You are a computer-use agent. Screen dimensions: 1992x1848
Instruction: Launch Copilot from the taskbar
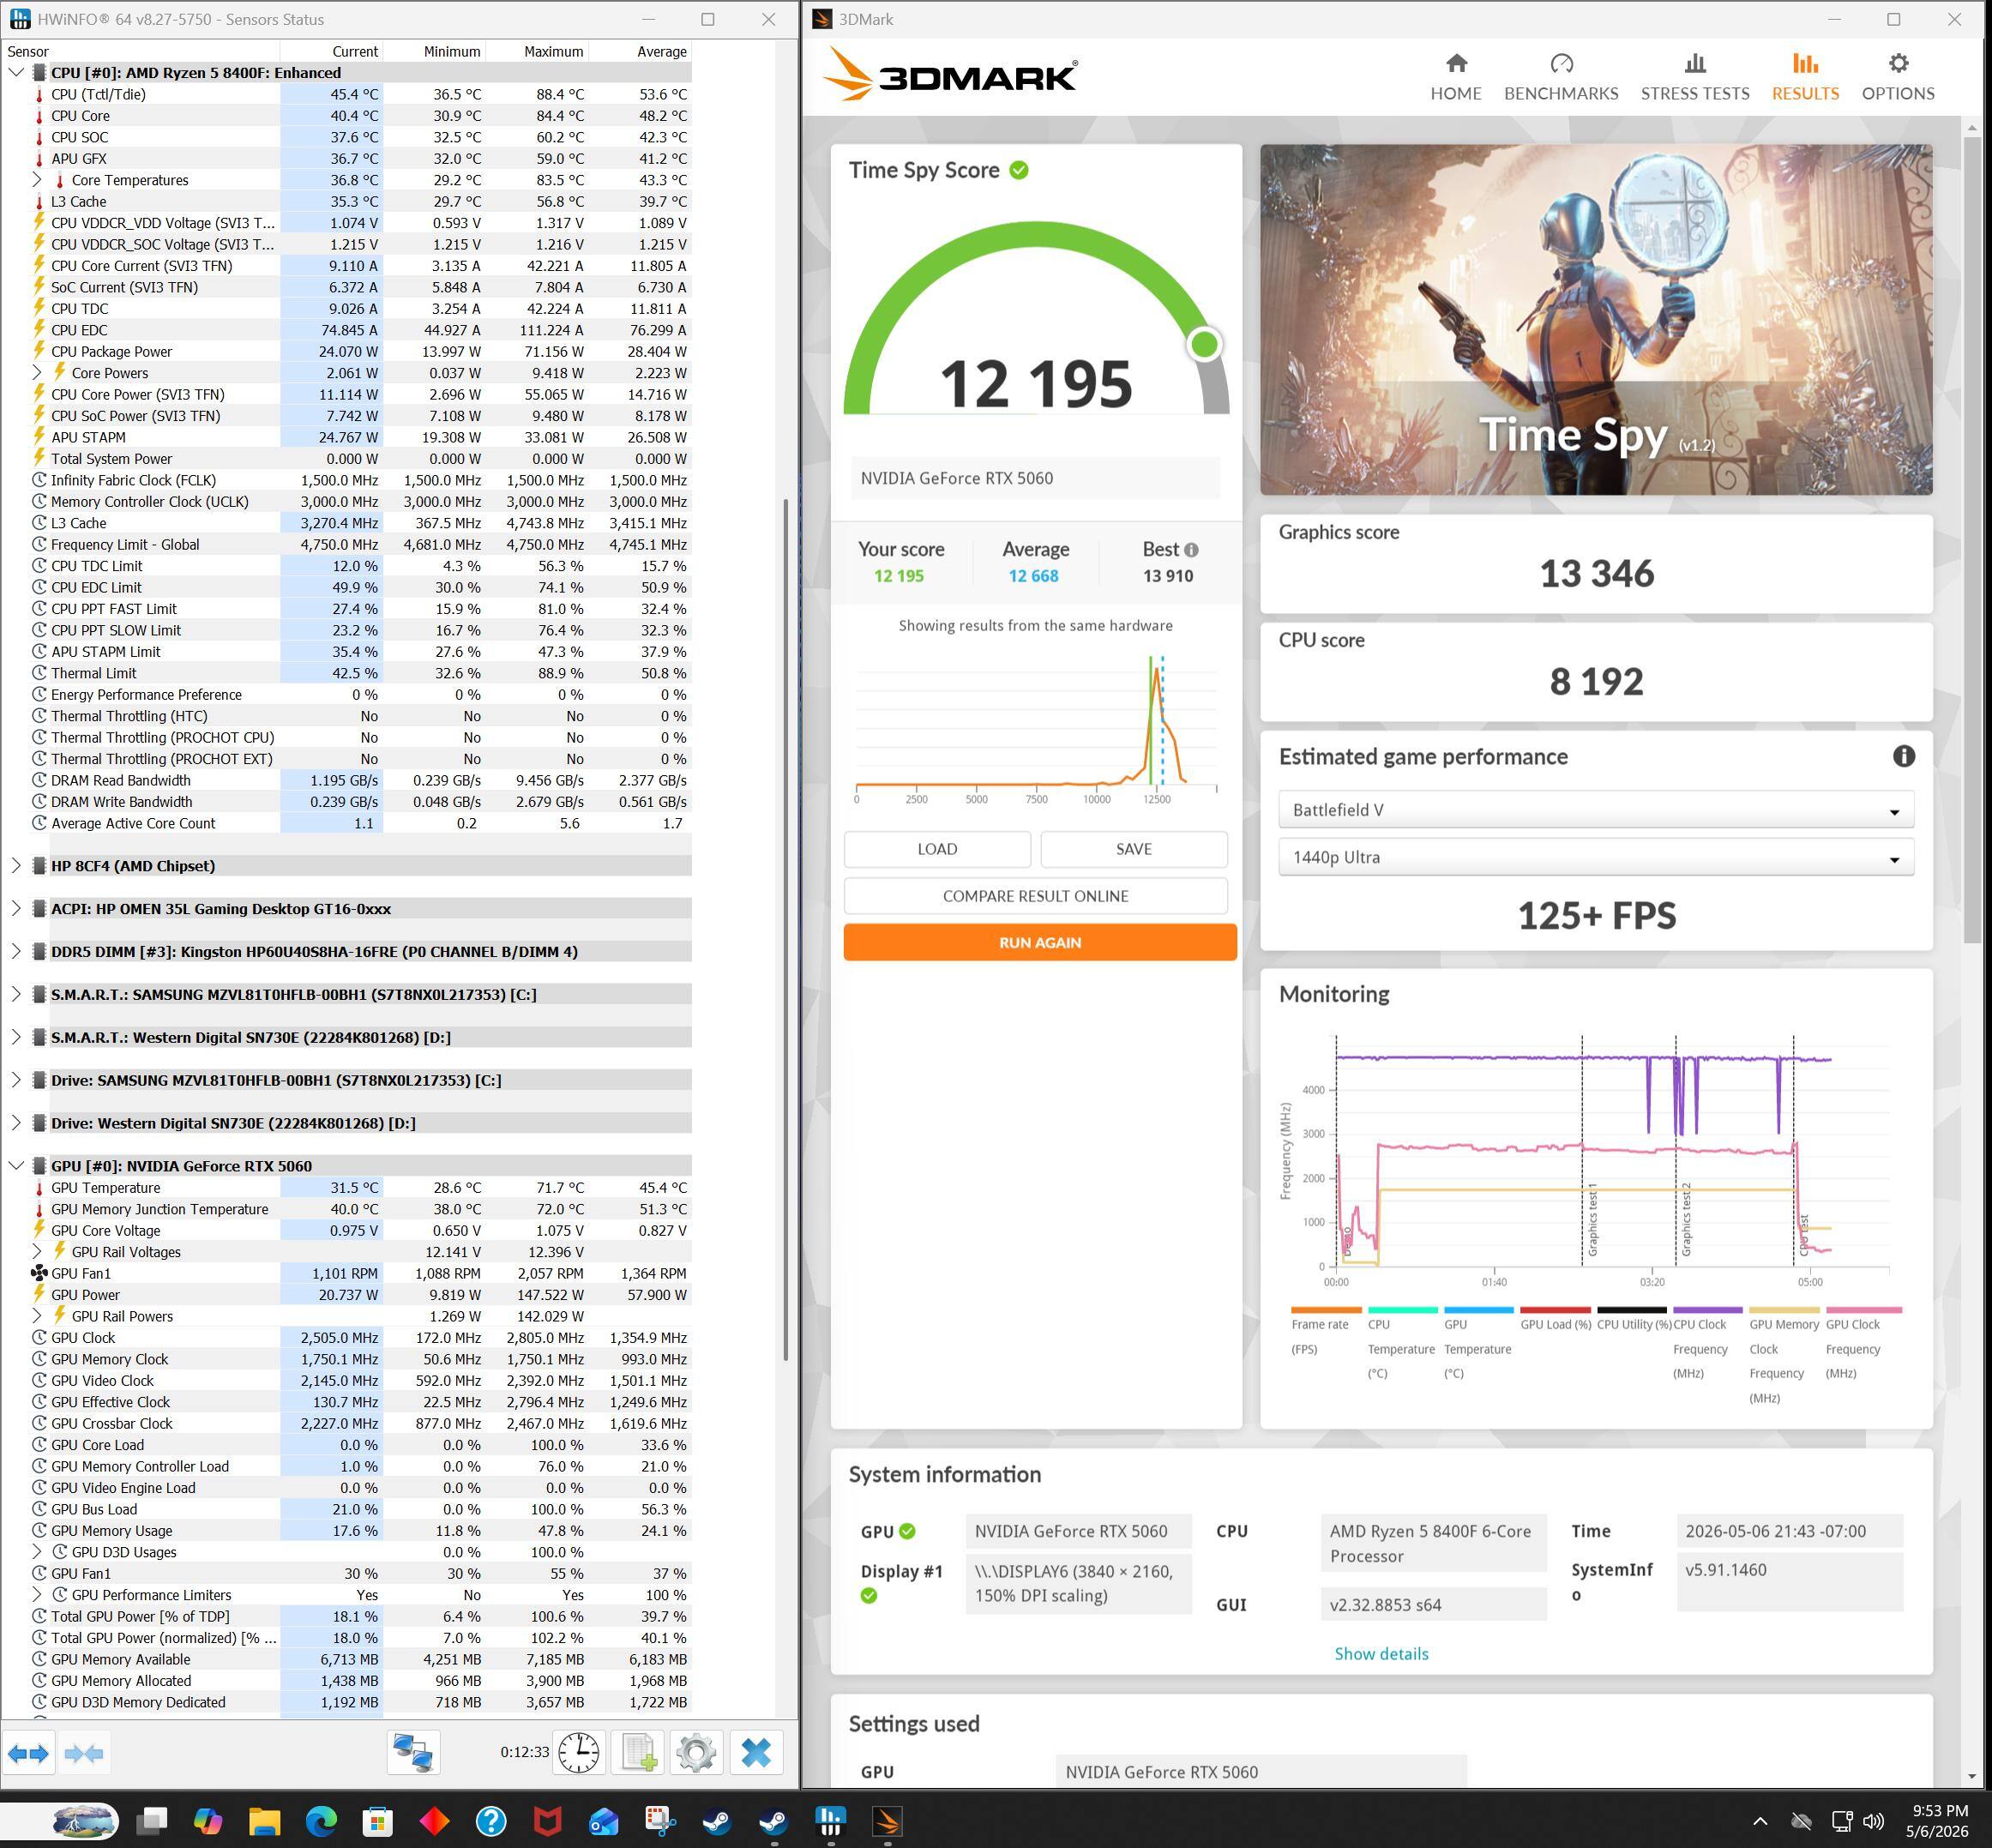click(x=208, y=1822)
